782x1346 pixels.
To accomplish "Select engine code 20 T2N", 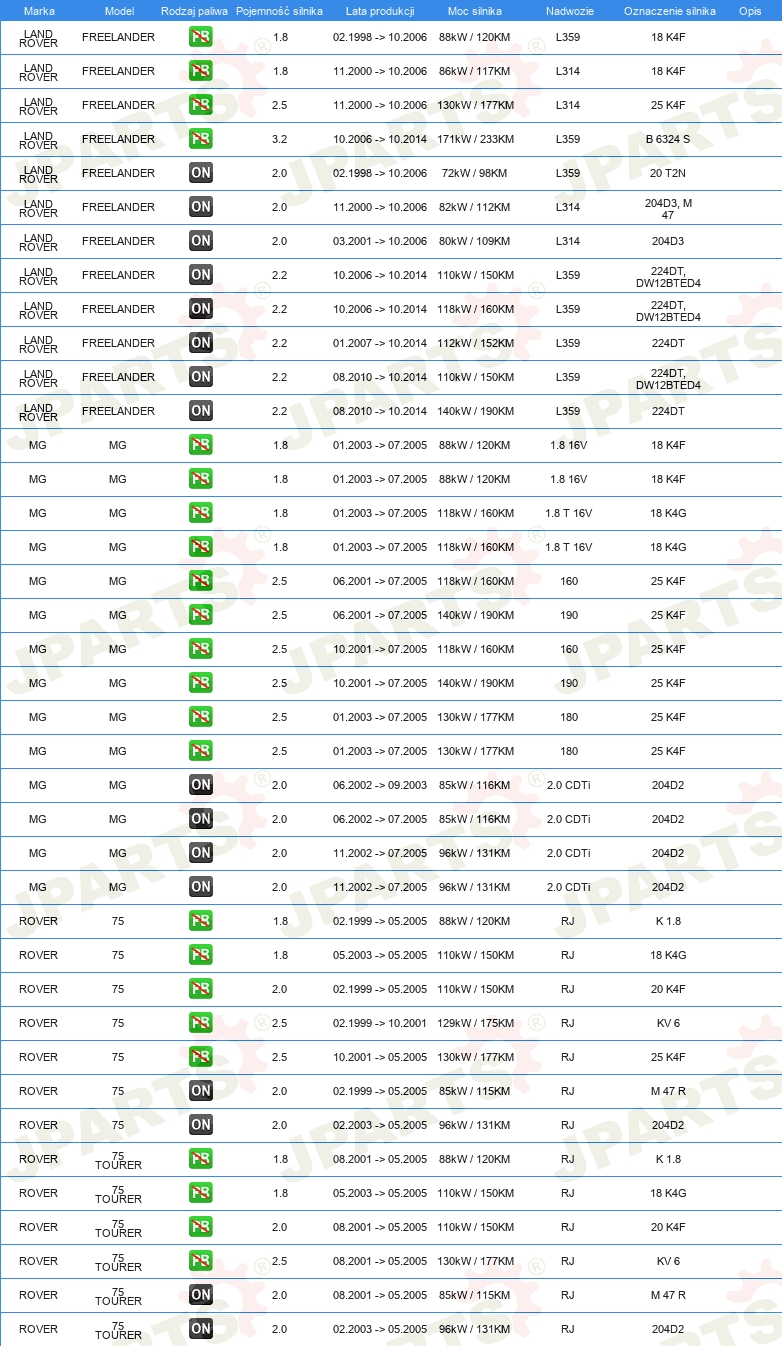I will (x=668, y=173).
